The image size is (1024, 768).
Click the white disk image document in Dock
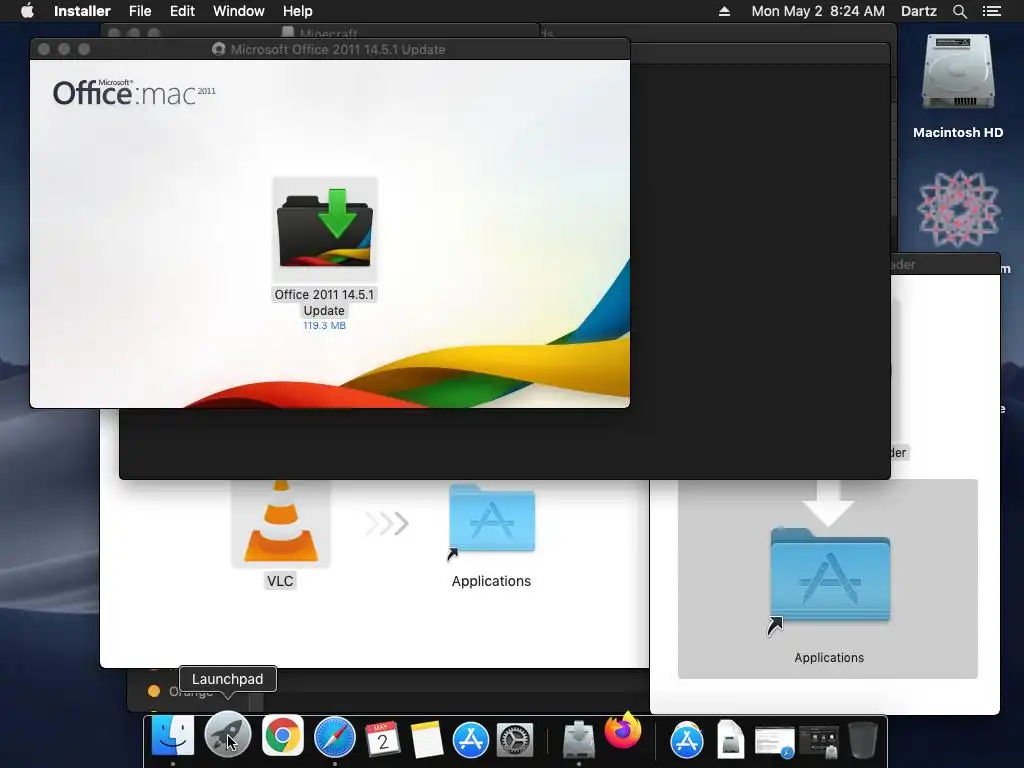pos(730,740)
